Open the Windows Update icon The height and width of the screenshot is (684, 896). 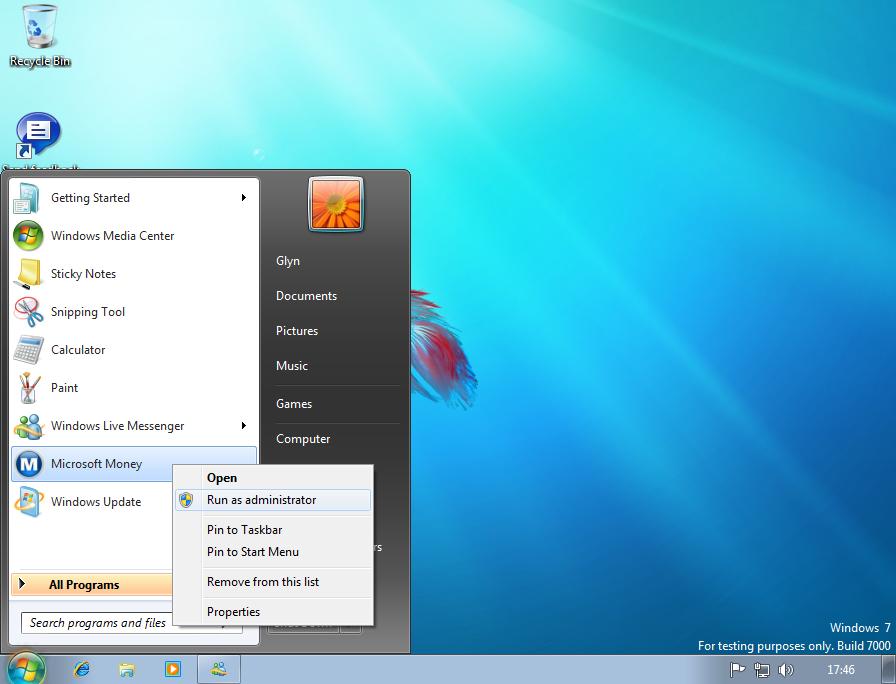(28, 502)
